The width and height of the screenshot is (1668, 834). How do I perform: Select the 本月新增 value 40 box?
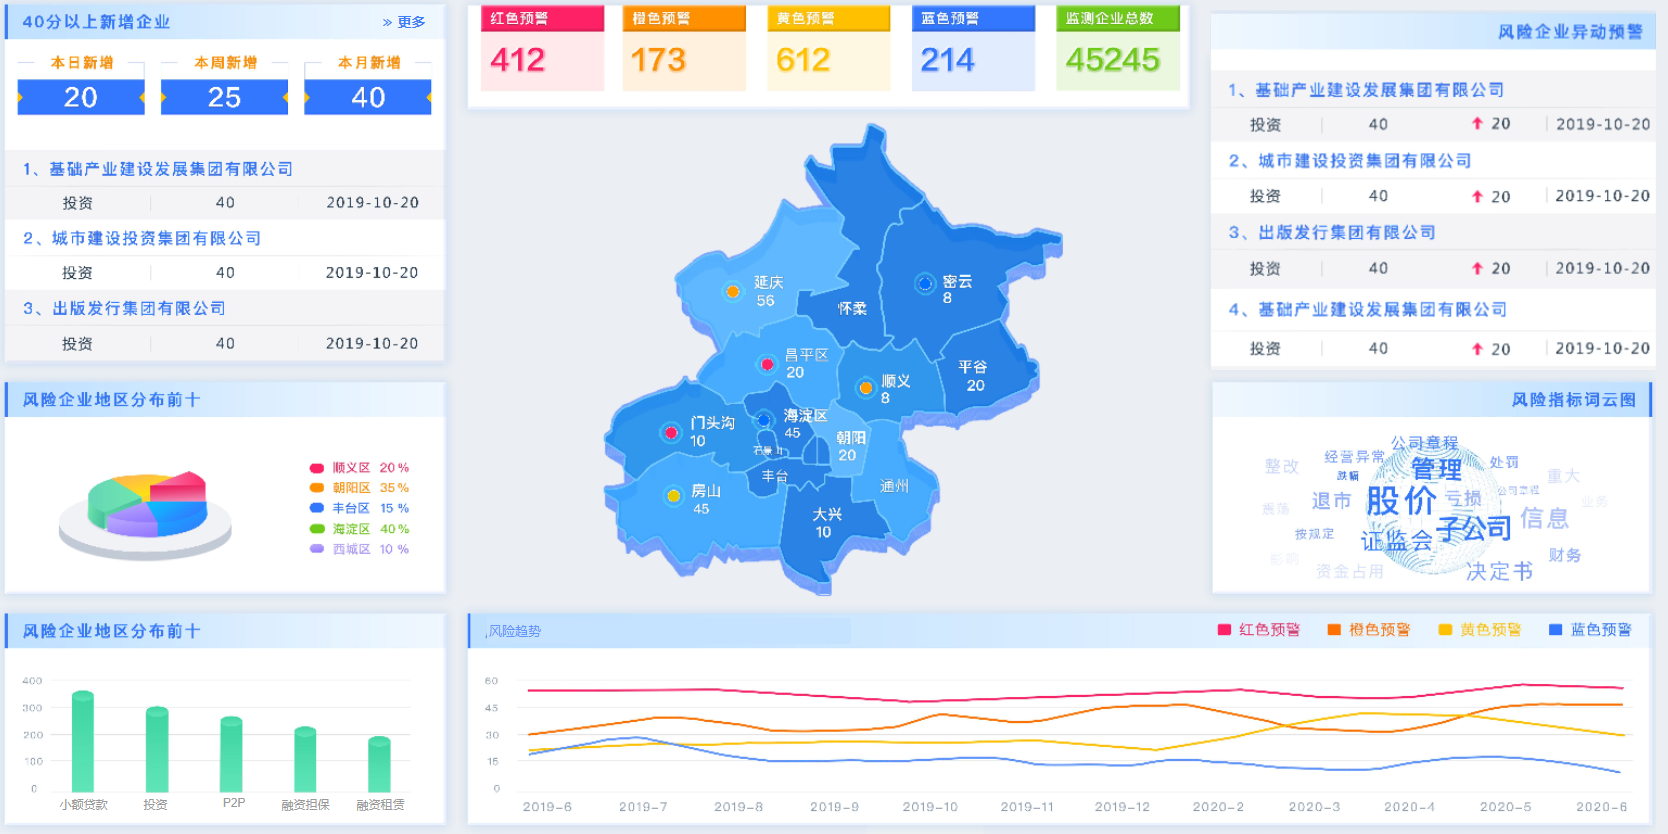[x=368, y=97]
